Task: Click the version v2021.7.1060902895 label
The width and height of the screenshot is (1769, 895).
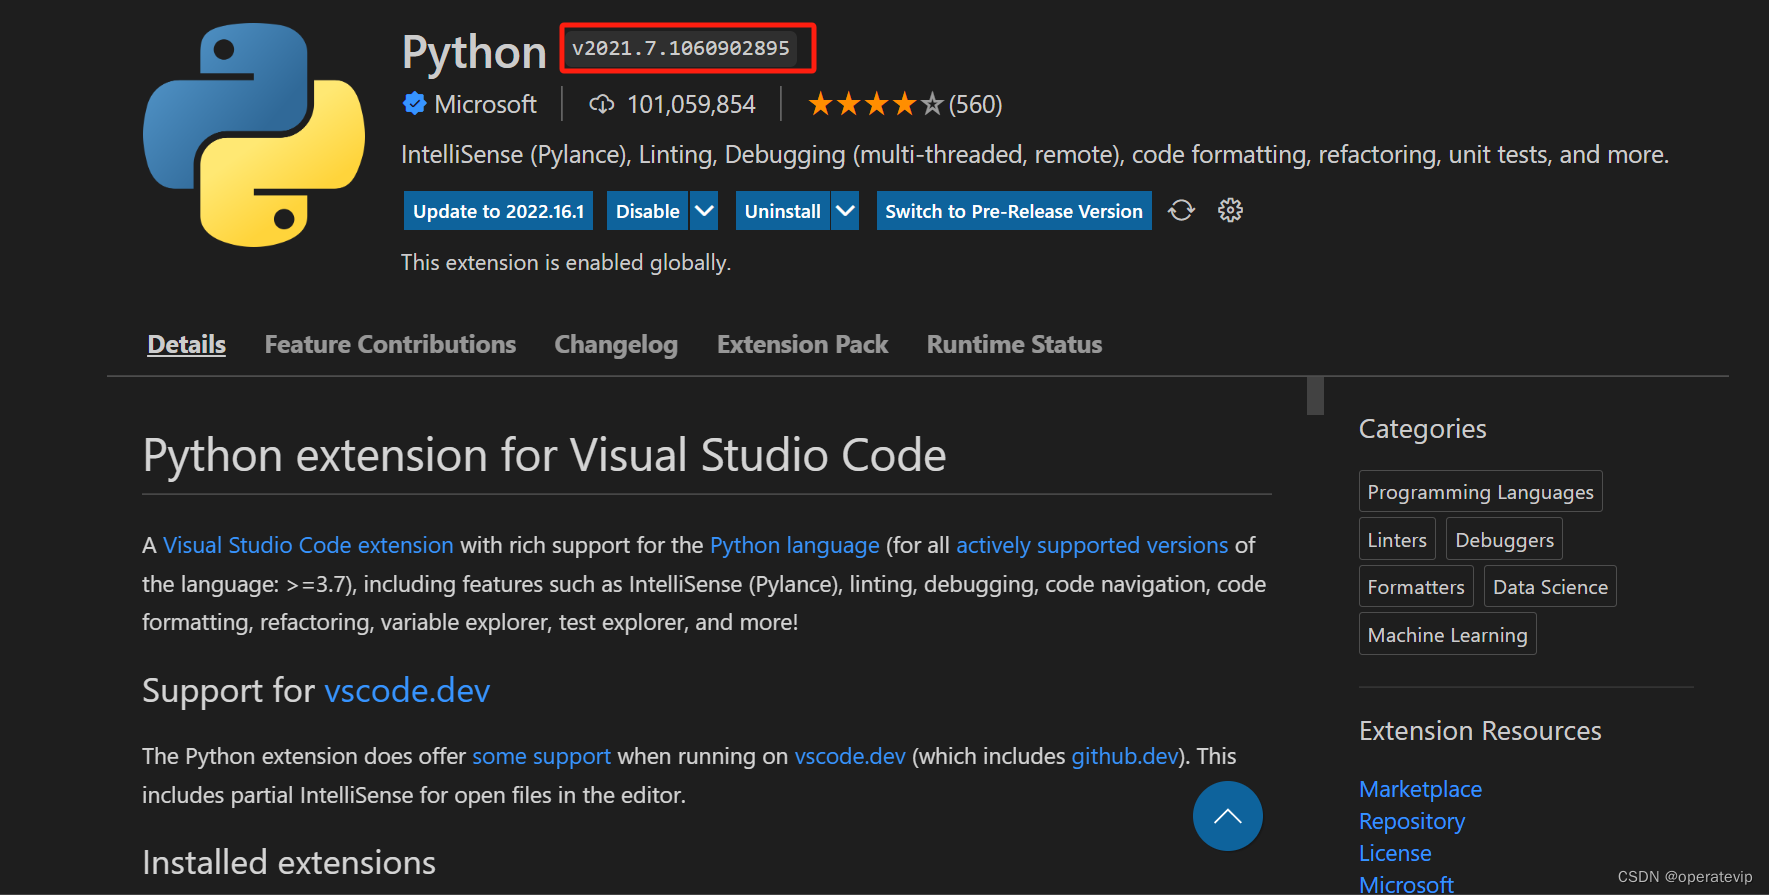Action: 680,48
